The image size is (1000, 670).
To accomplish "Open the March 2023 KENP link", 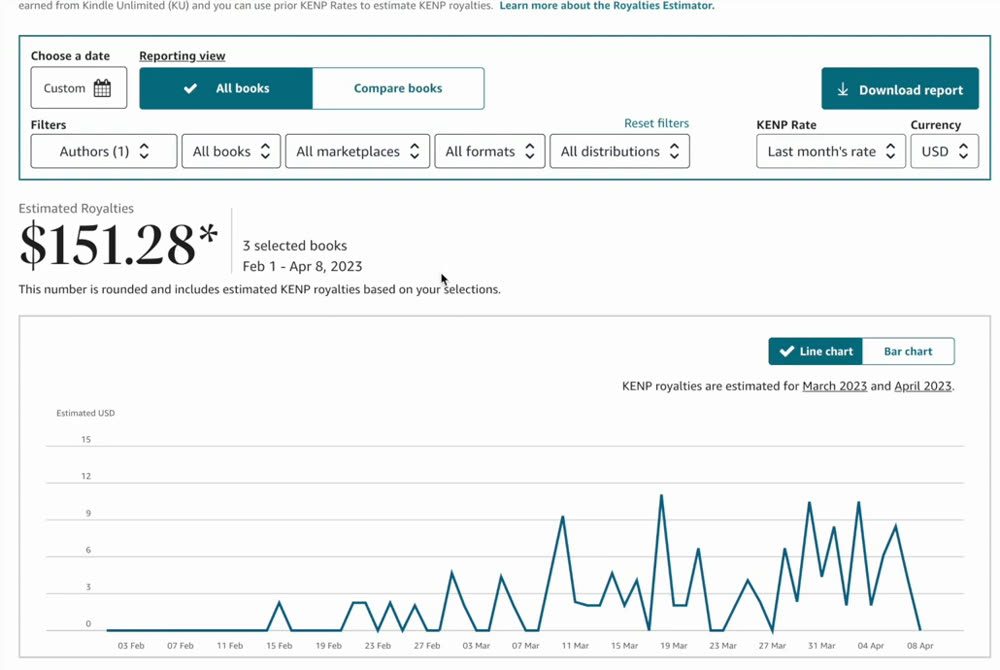I will pyautogui.click(x=834, y=386).
